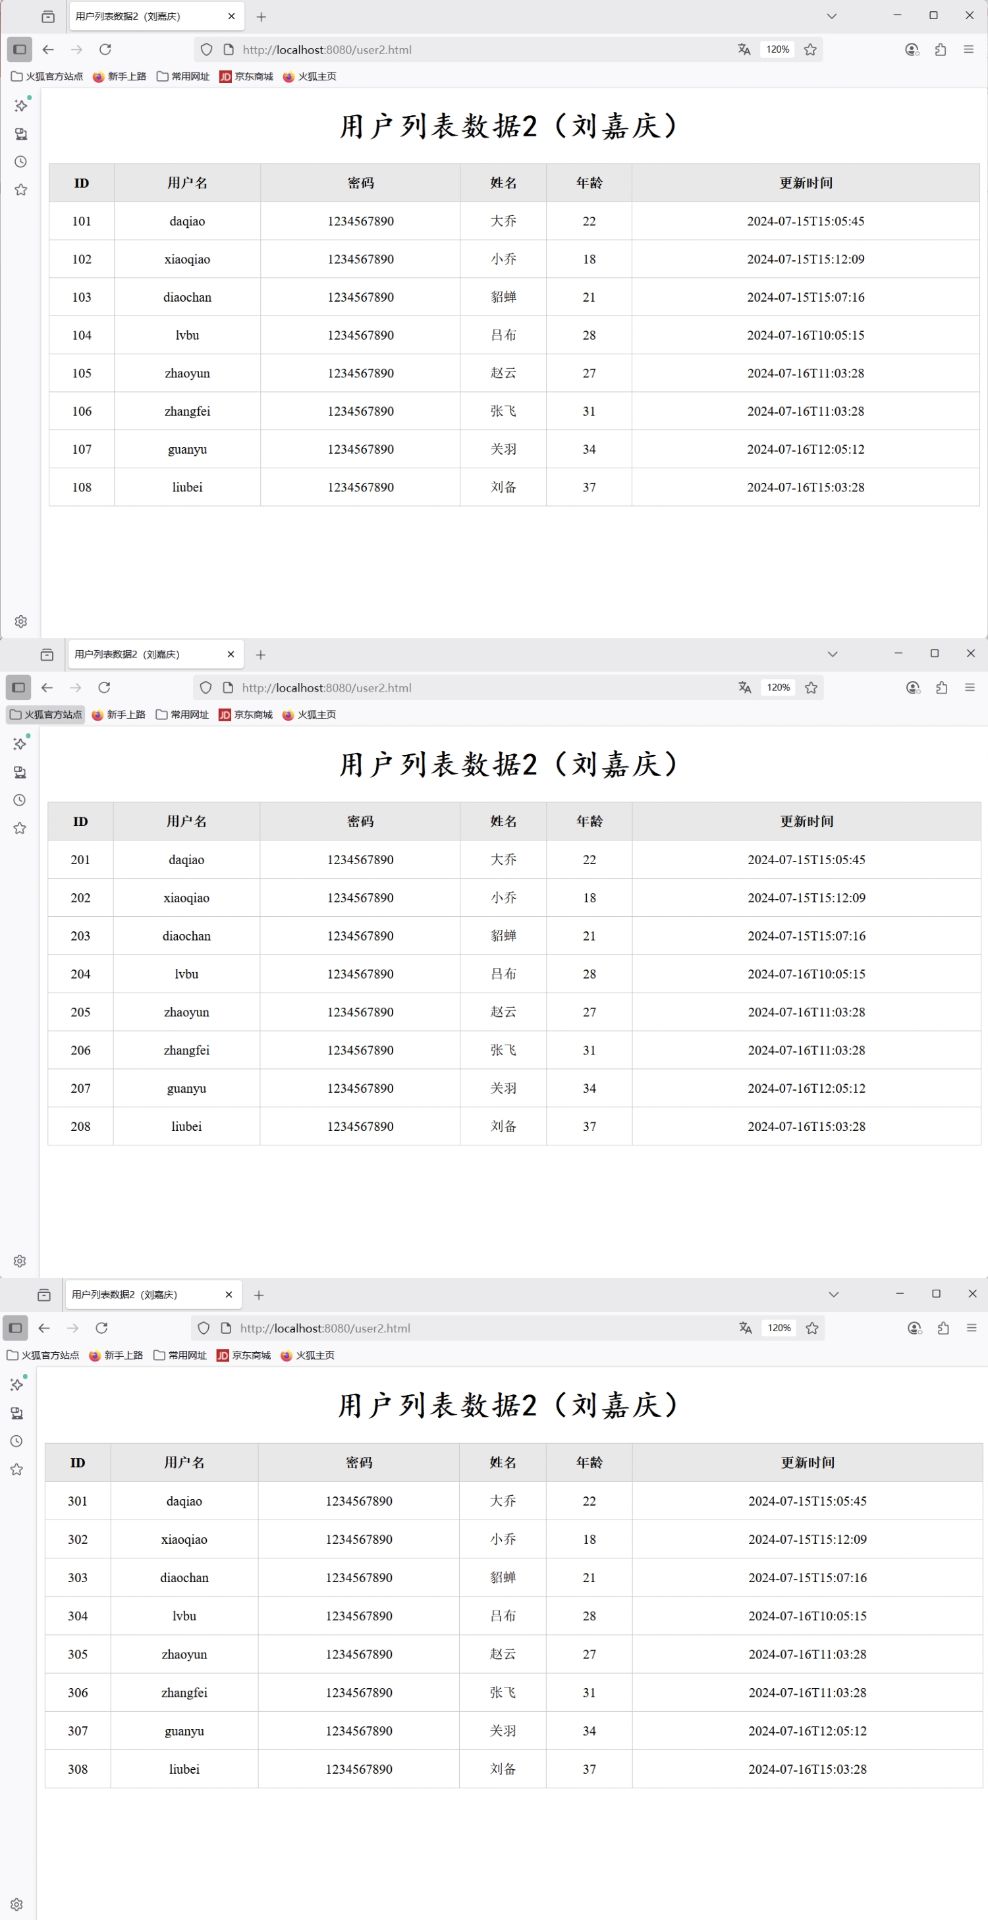The height and width of the screenshot is (1920, 988).
Task: Click the update time cell of ID 308 row
Action: tap(808, 1769)
